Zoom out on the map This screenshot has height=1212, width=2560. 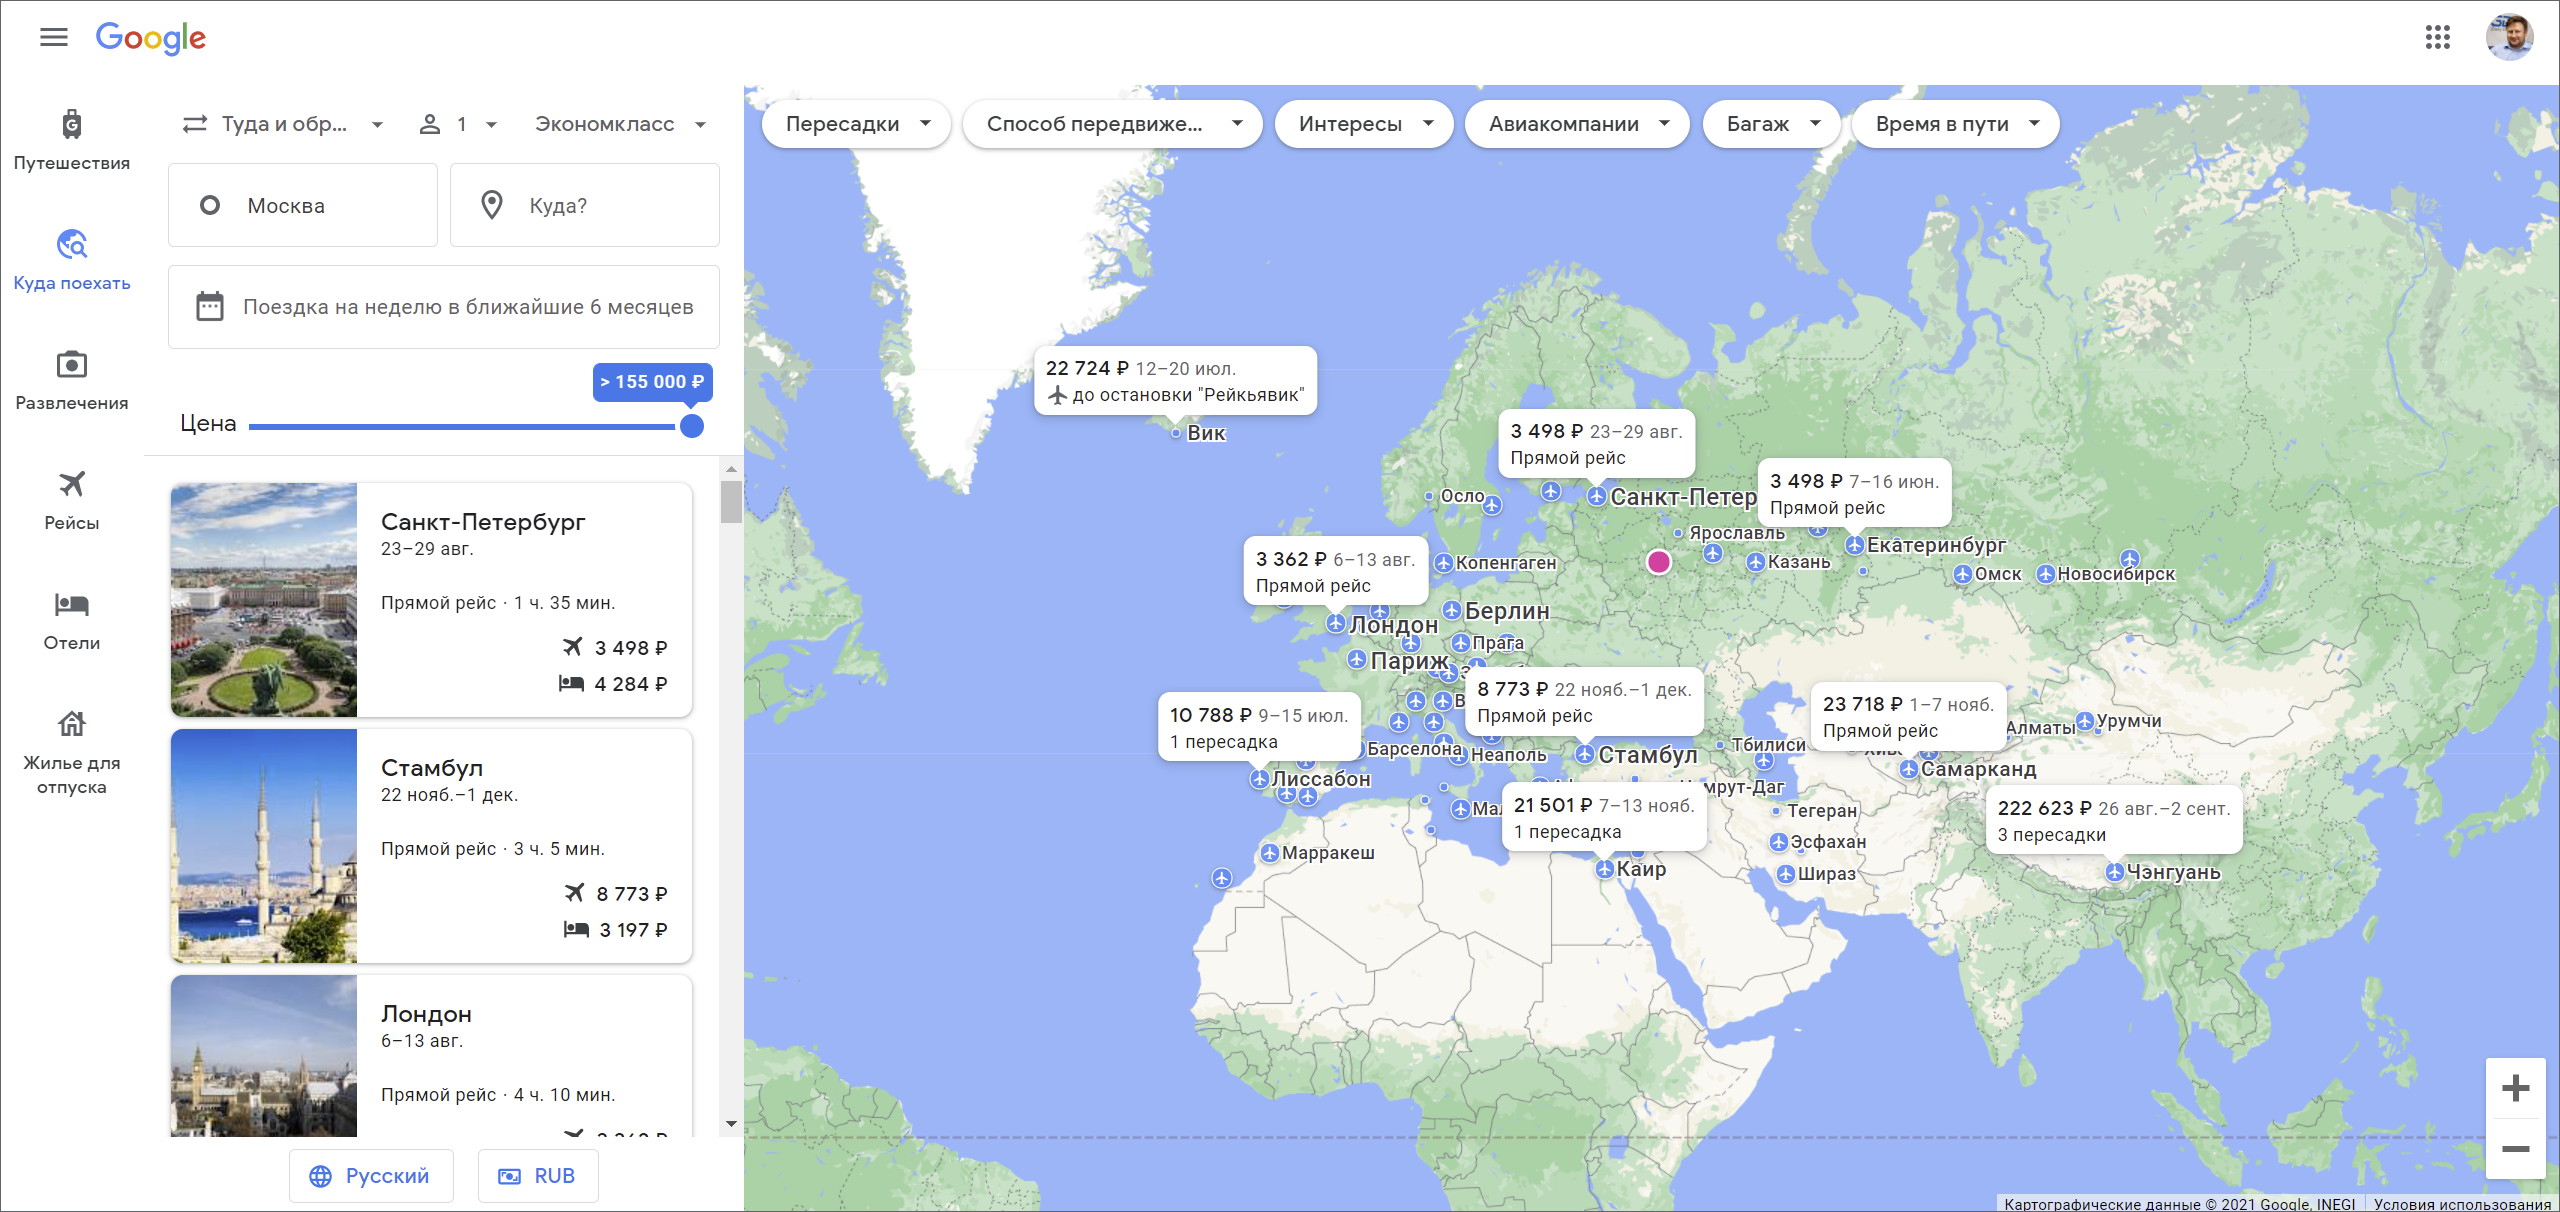pyautogui.click(x=2516, y=1149)
